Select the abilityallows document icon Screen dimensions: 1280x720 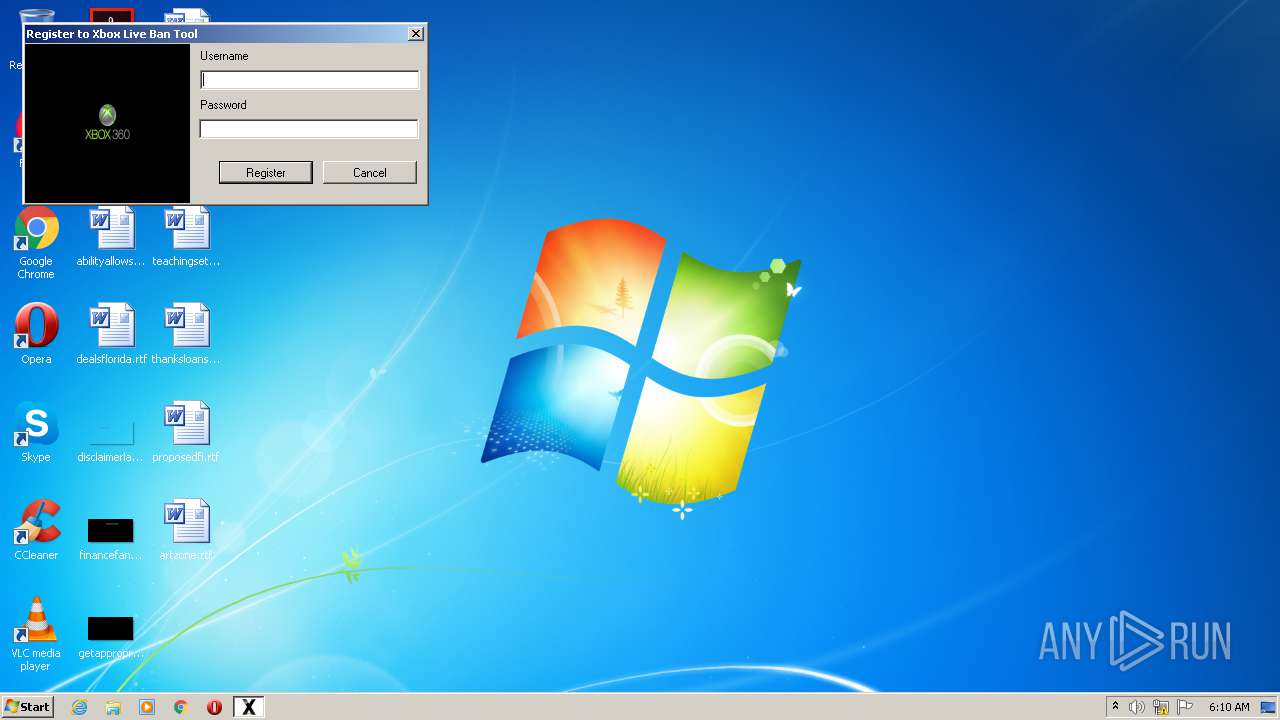(111, 238)
